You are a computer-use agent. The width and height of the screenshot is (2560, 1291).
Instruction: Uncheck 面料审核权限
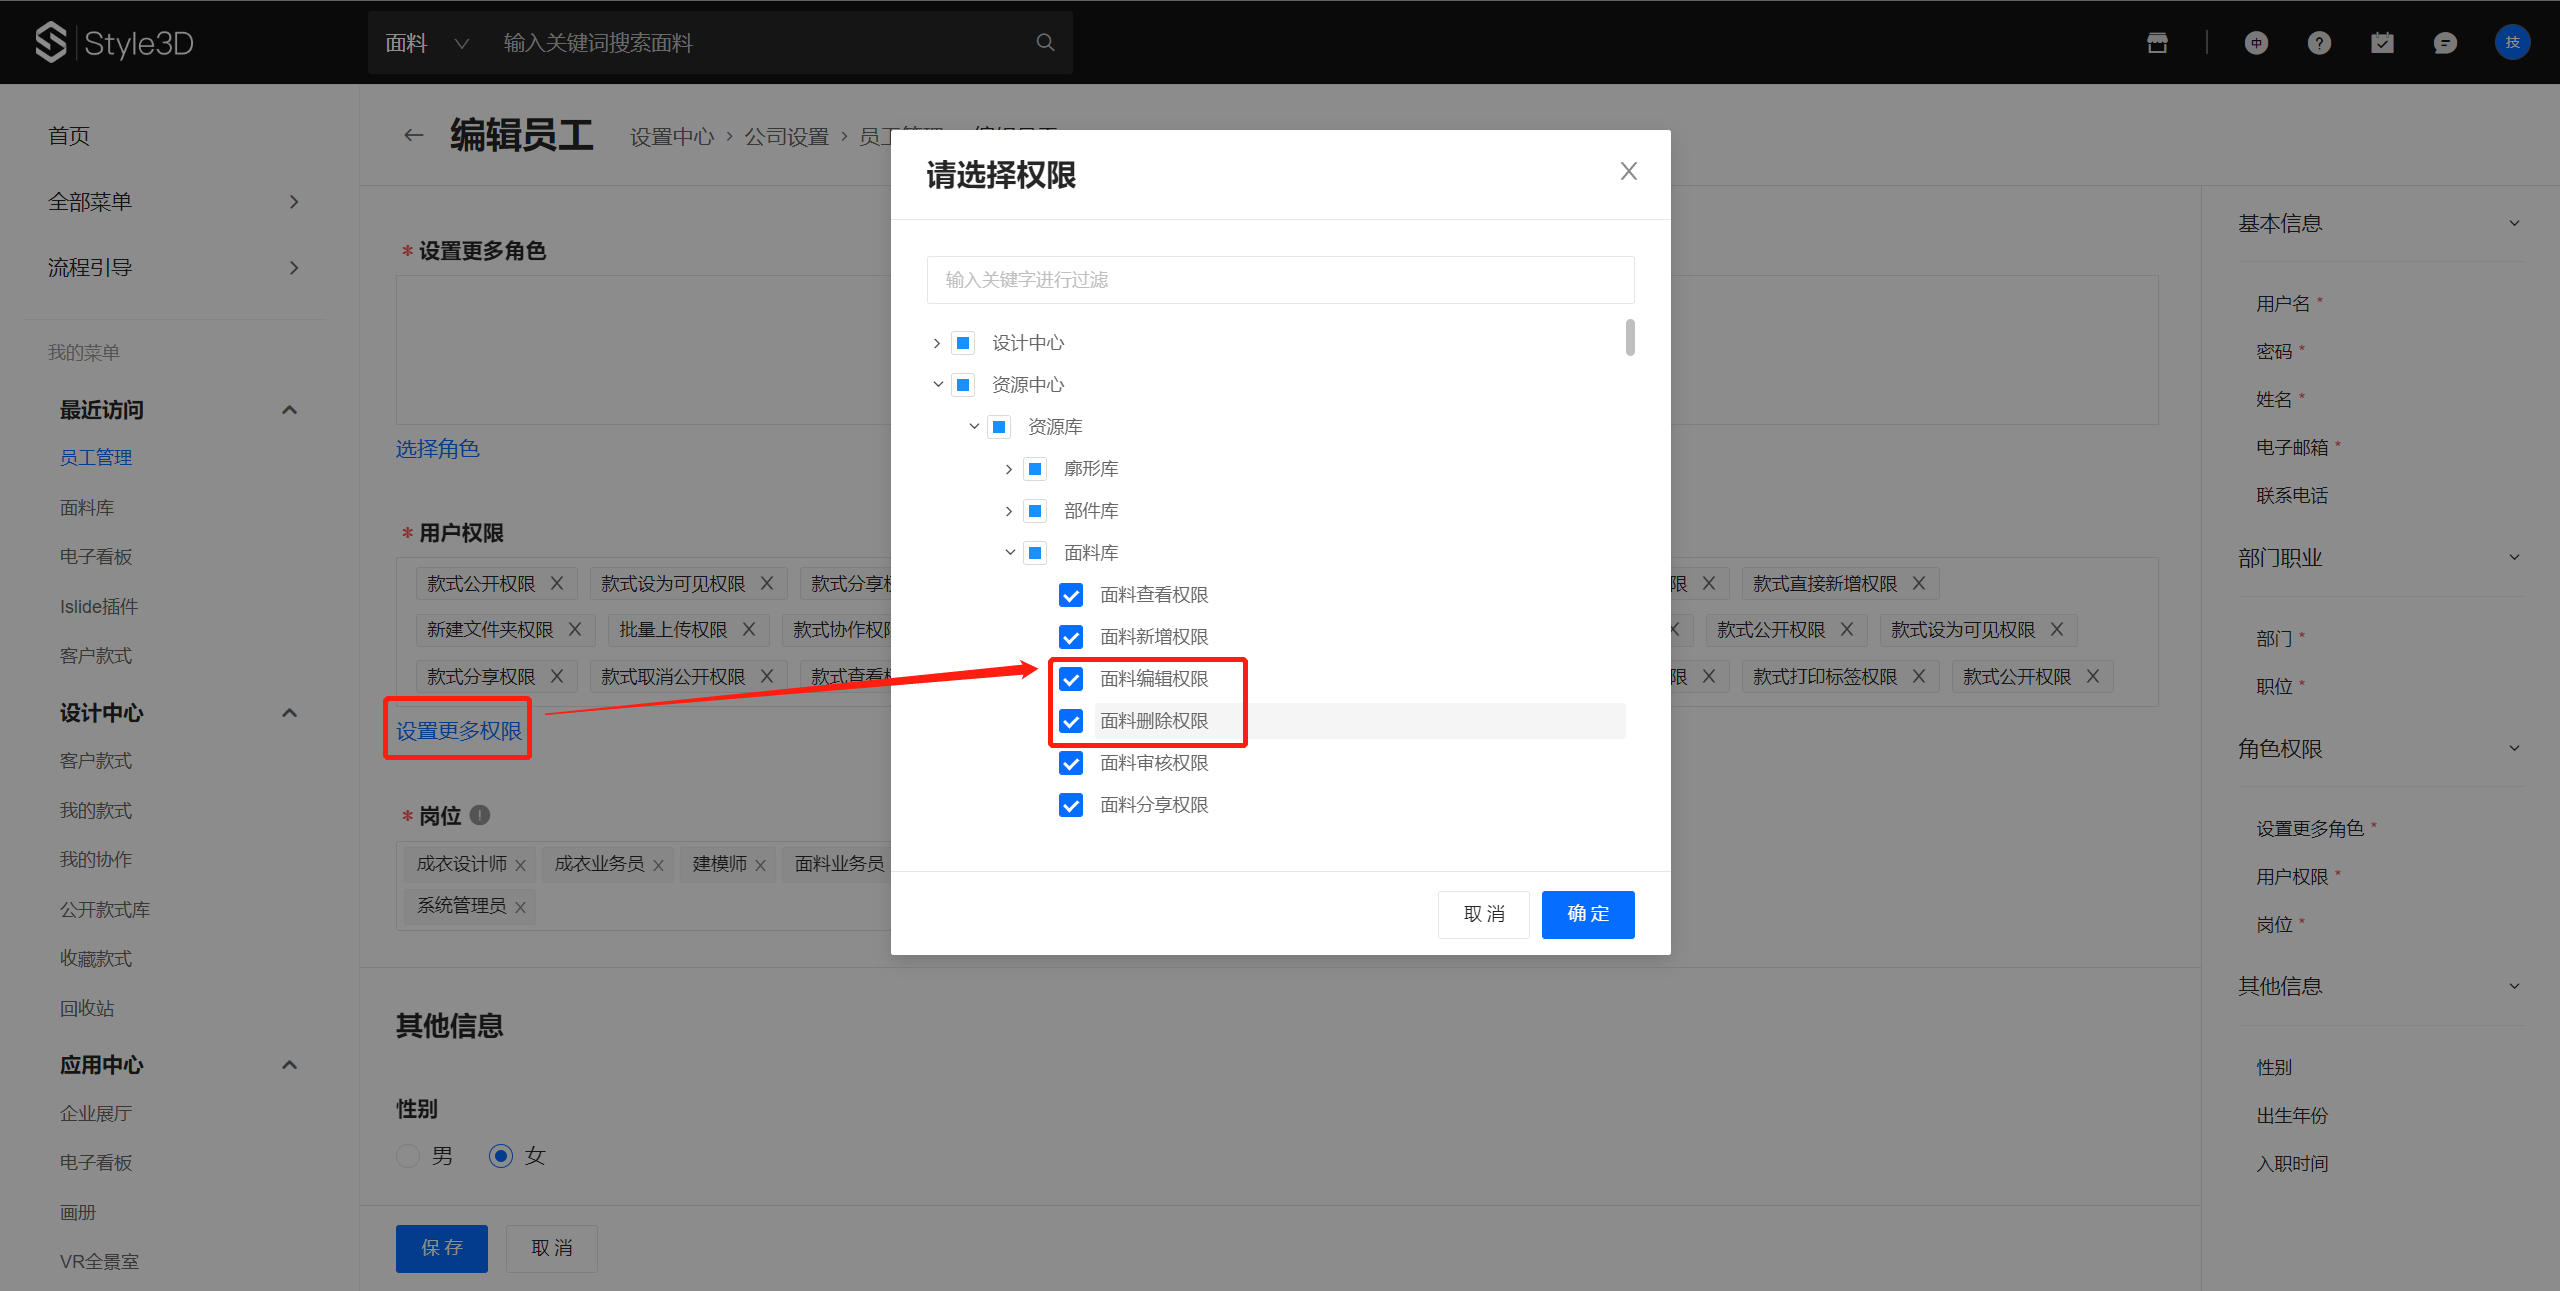(1071, 763)
